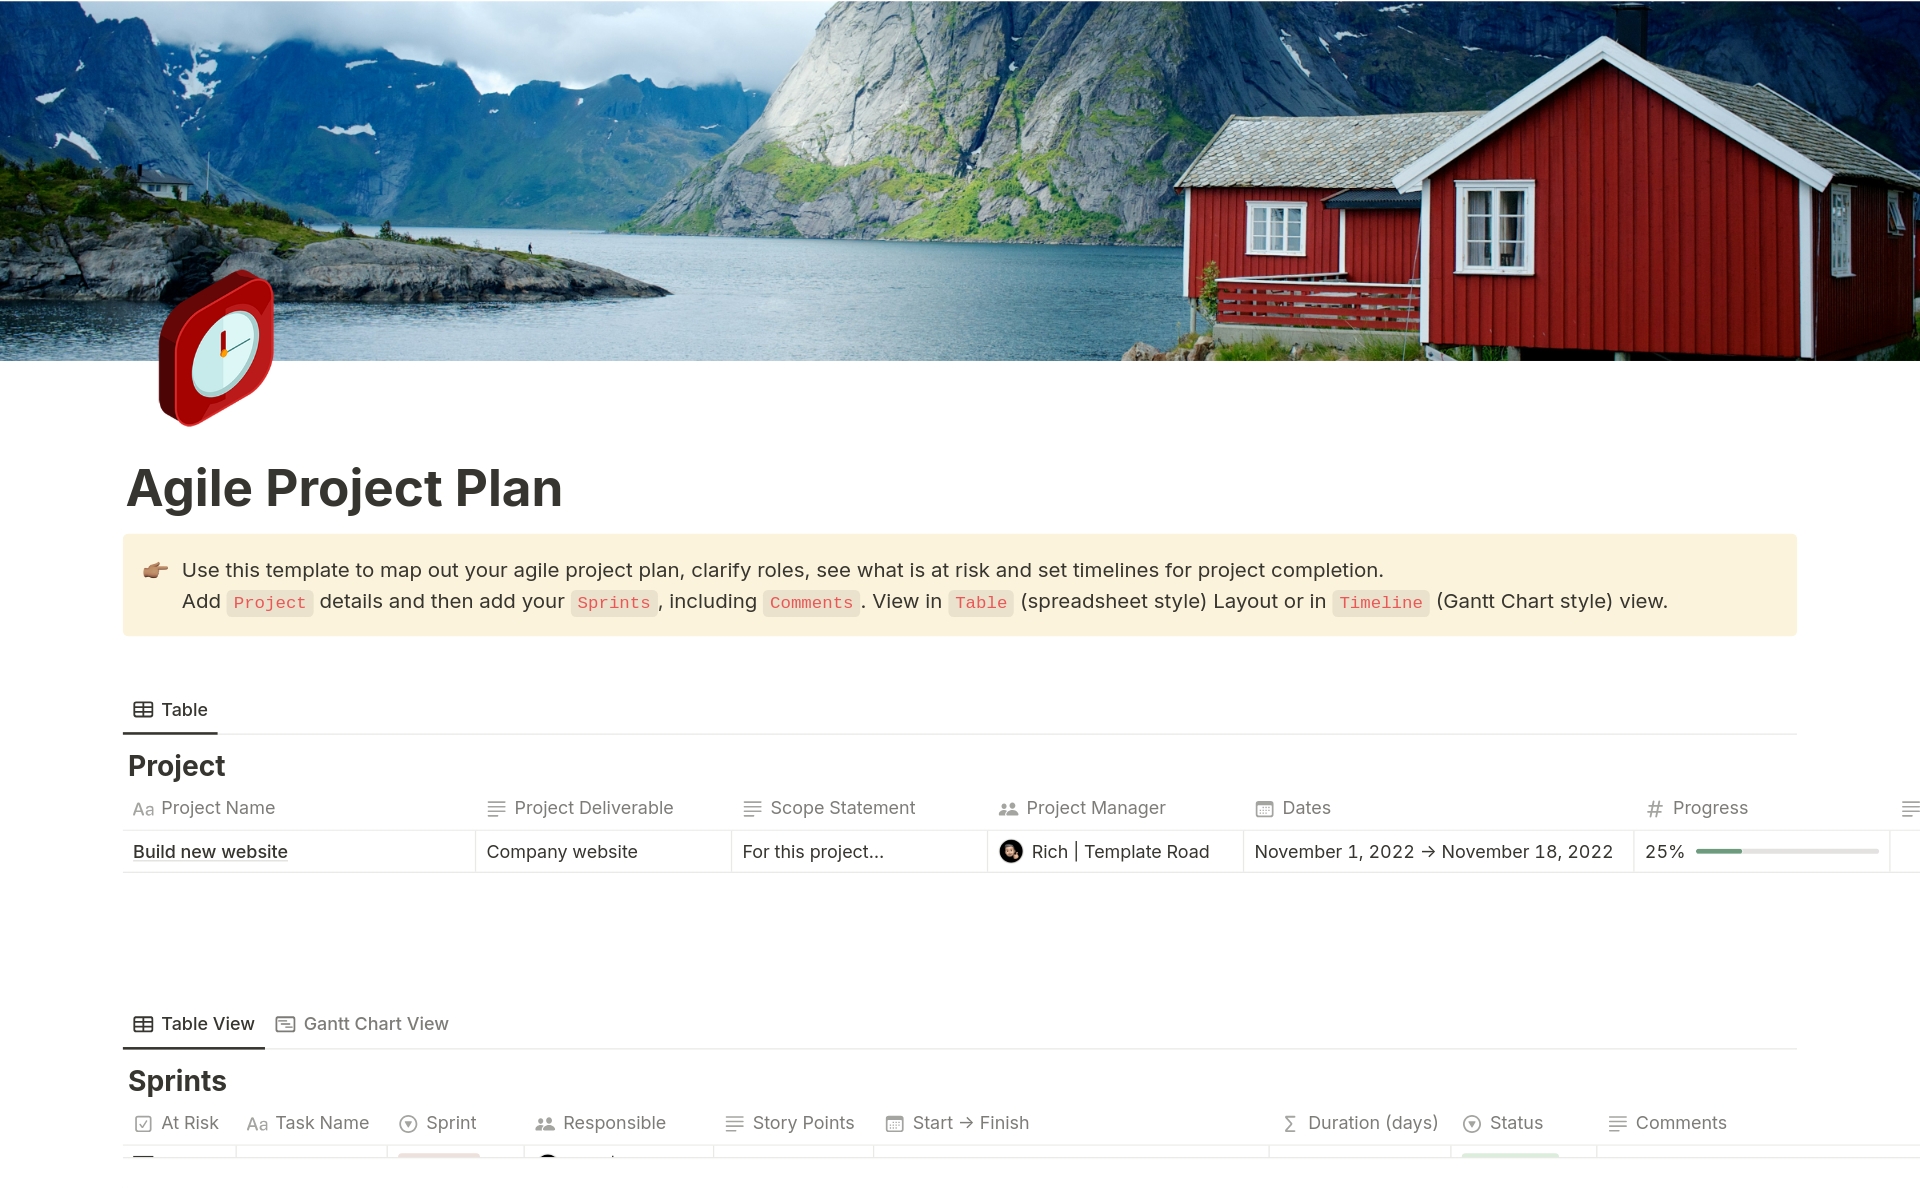The image size is (1920, 1199).
Task: Expand the Story Points column dropdown
Action: [x=793, y=1122]
